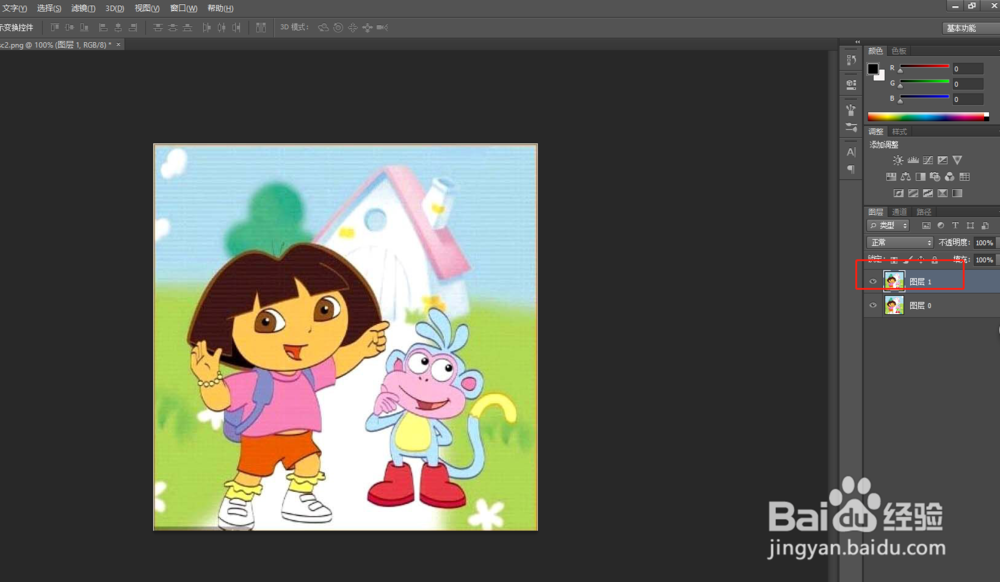Screen dimensions: 1000x582
Task: Click the align top edges icon
Action: click(55, 27)
